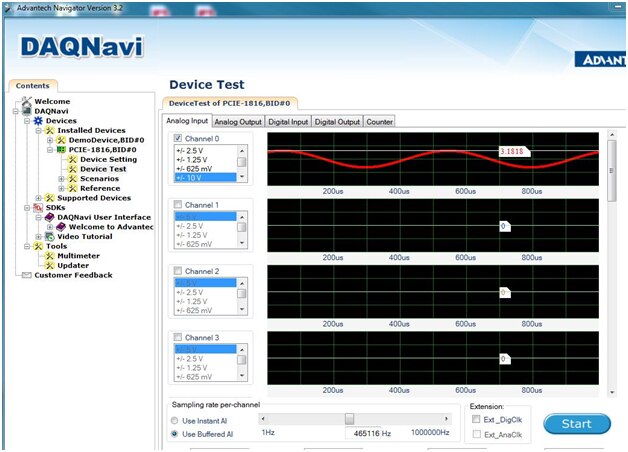Expand the Supported Devices node
This screenshot has width=628, height=452.
click(x=38, y=198)
